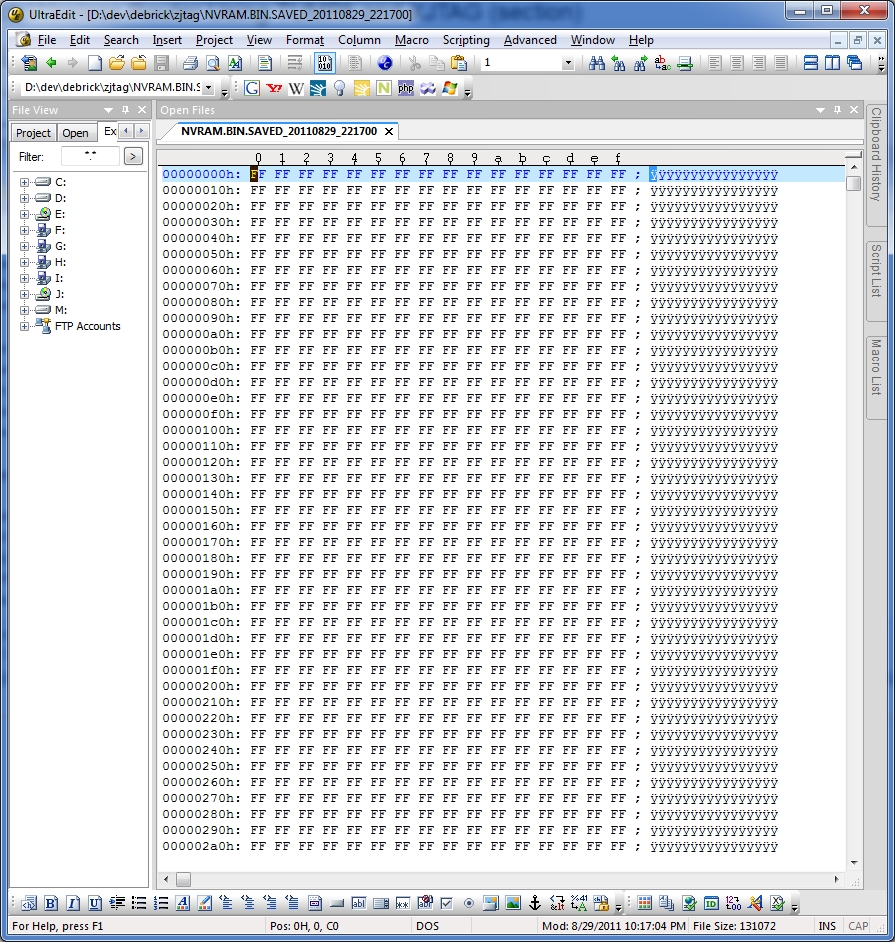Open the Column menu
Viewport: 895px width, 942px height.
pyautogui.click(x=359, y=40)
